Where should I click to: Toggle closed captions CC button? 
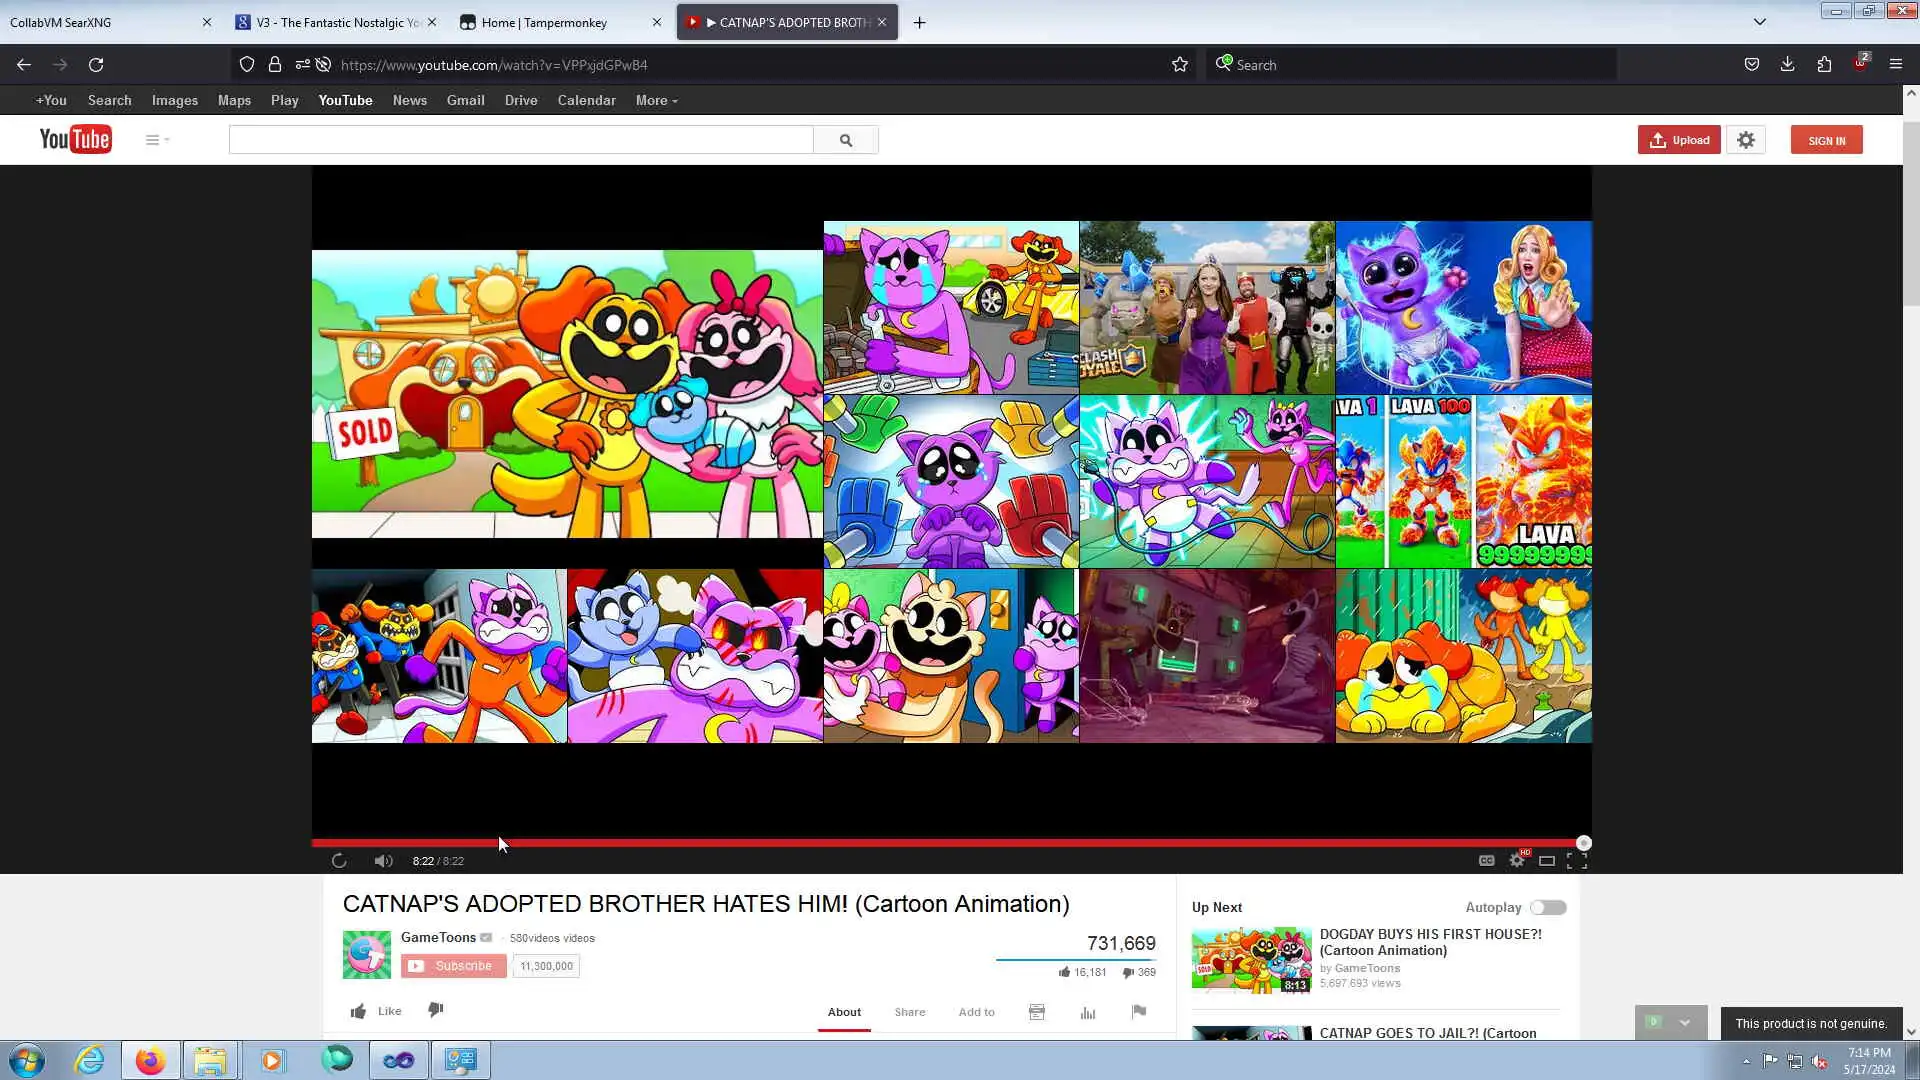(x=1486, y=861)
